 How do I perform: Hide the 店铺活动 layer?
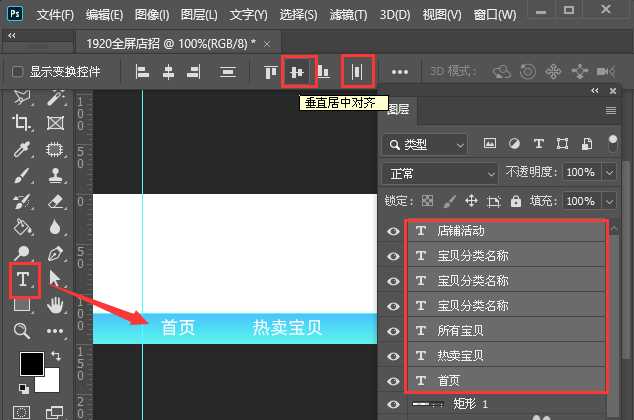pos(393,231)
